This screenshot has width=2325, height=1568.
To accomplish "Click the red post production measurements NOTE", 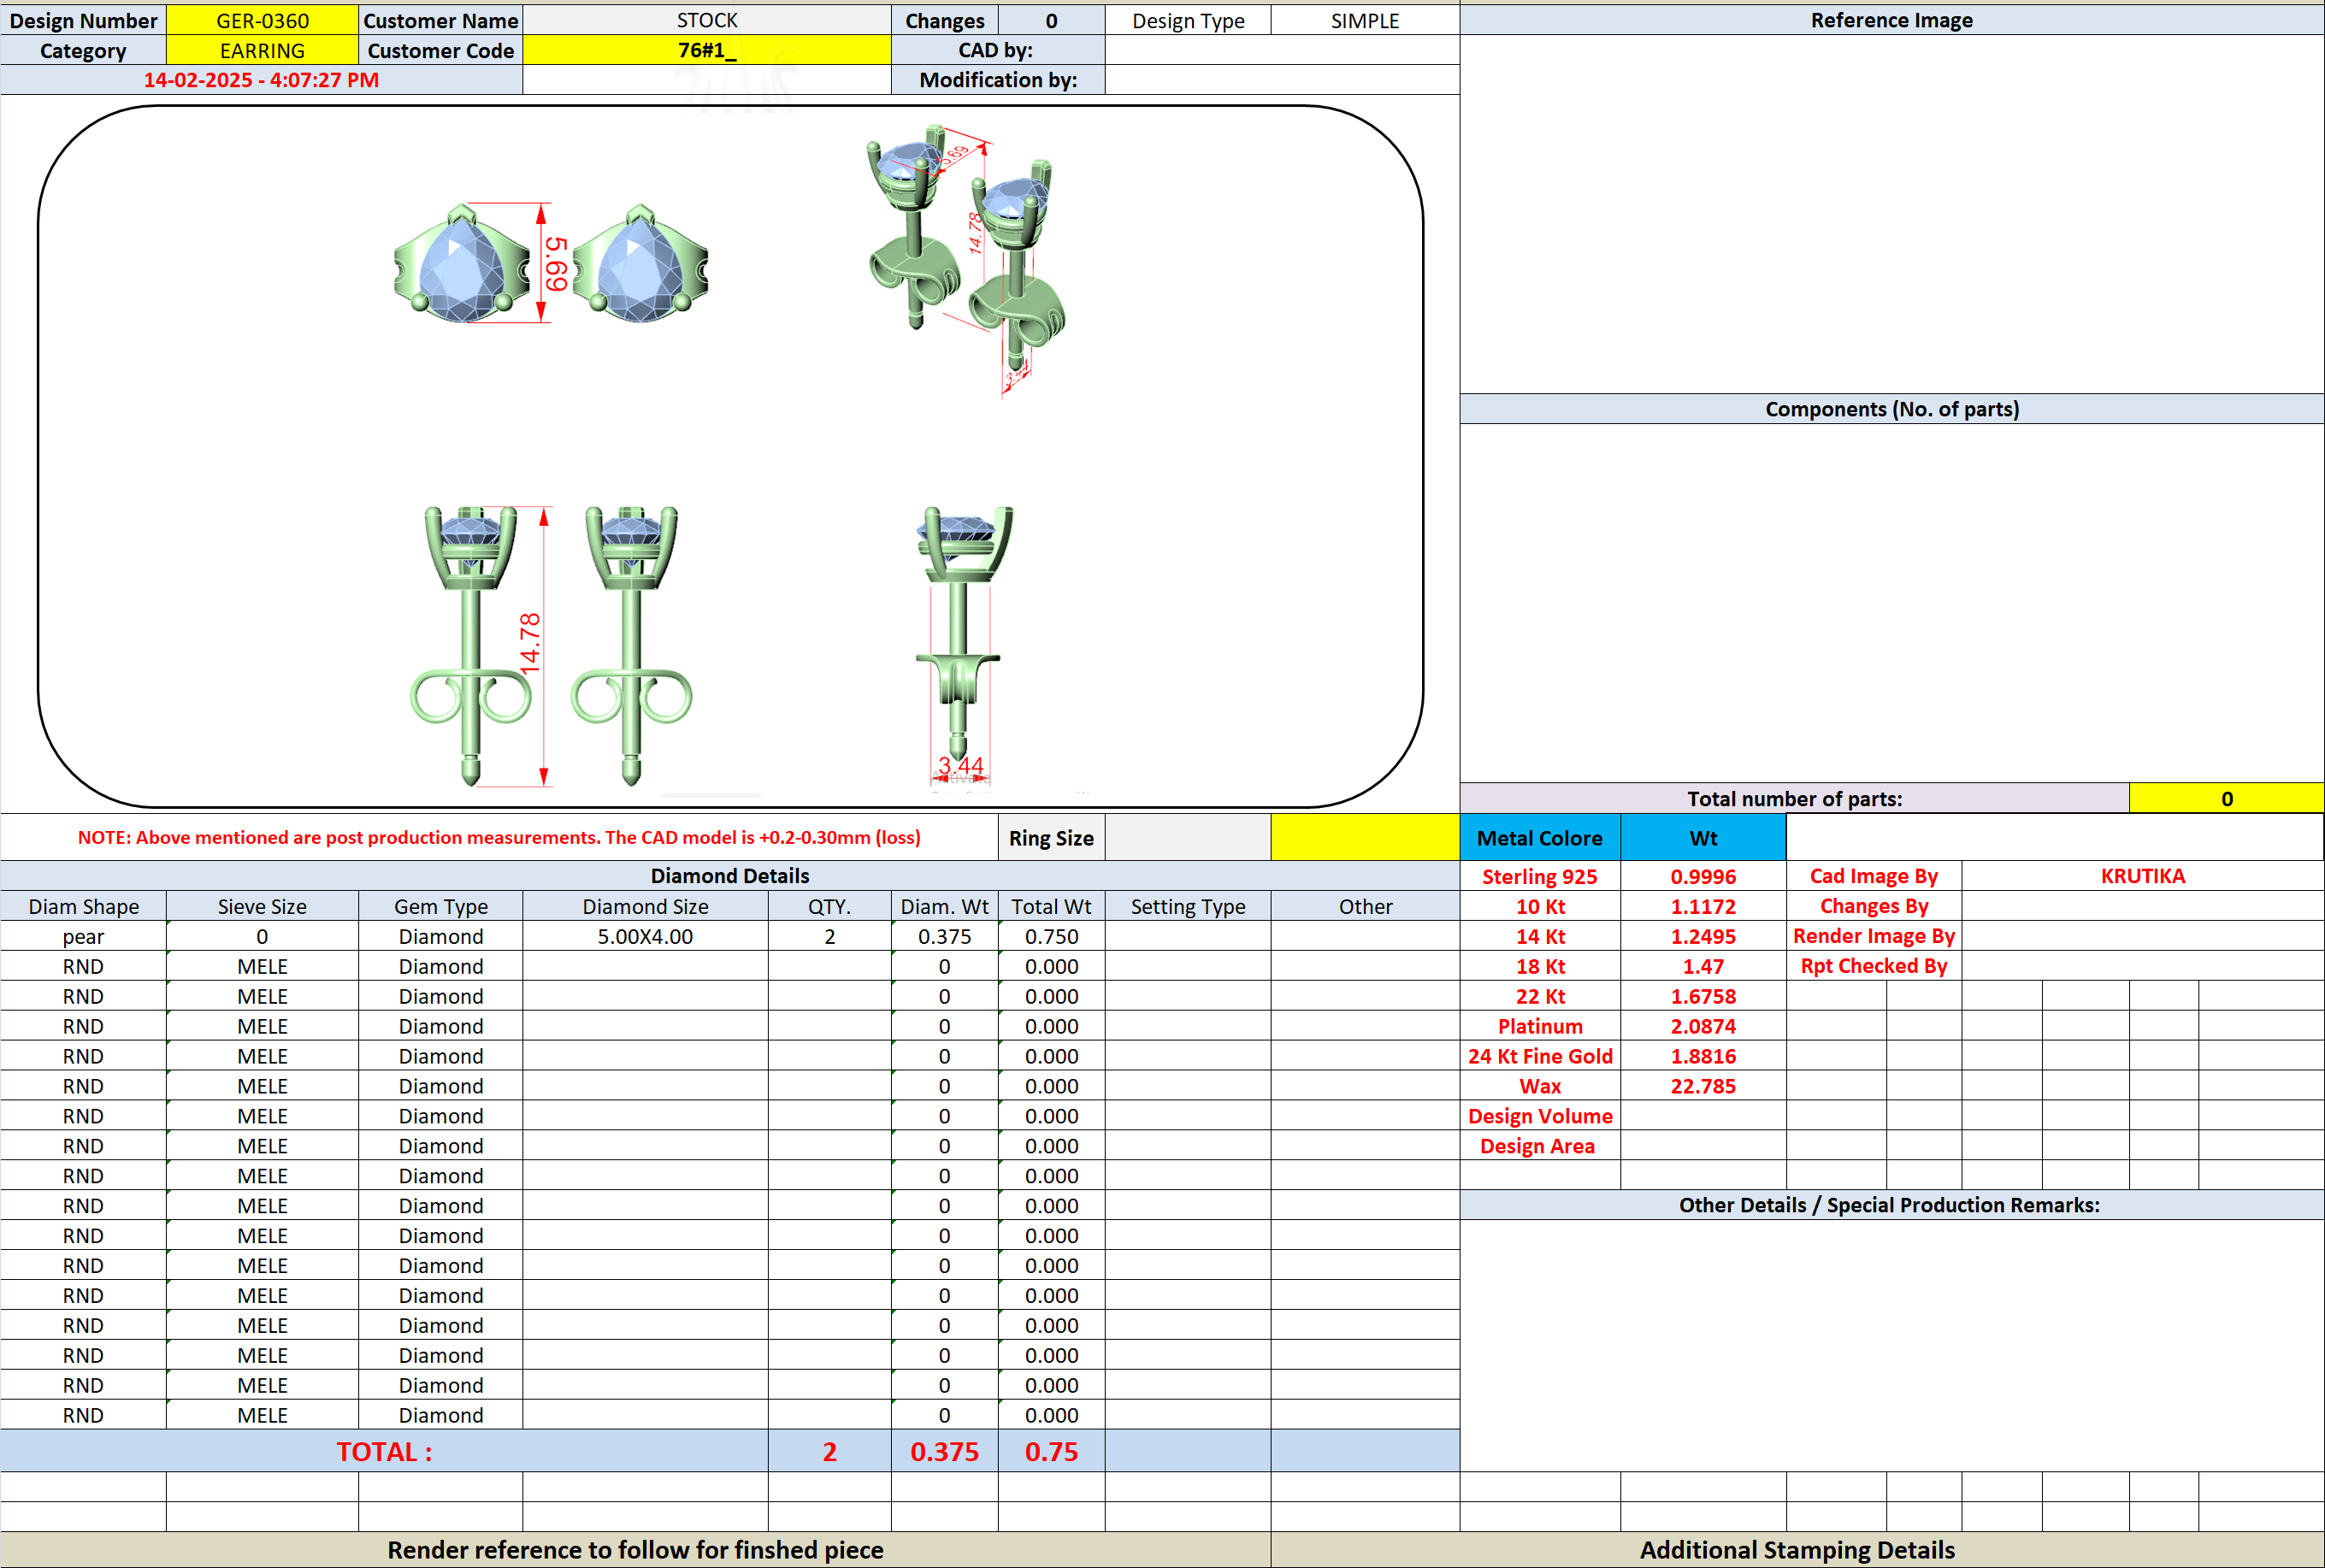I will (x=499, y=838).
